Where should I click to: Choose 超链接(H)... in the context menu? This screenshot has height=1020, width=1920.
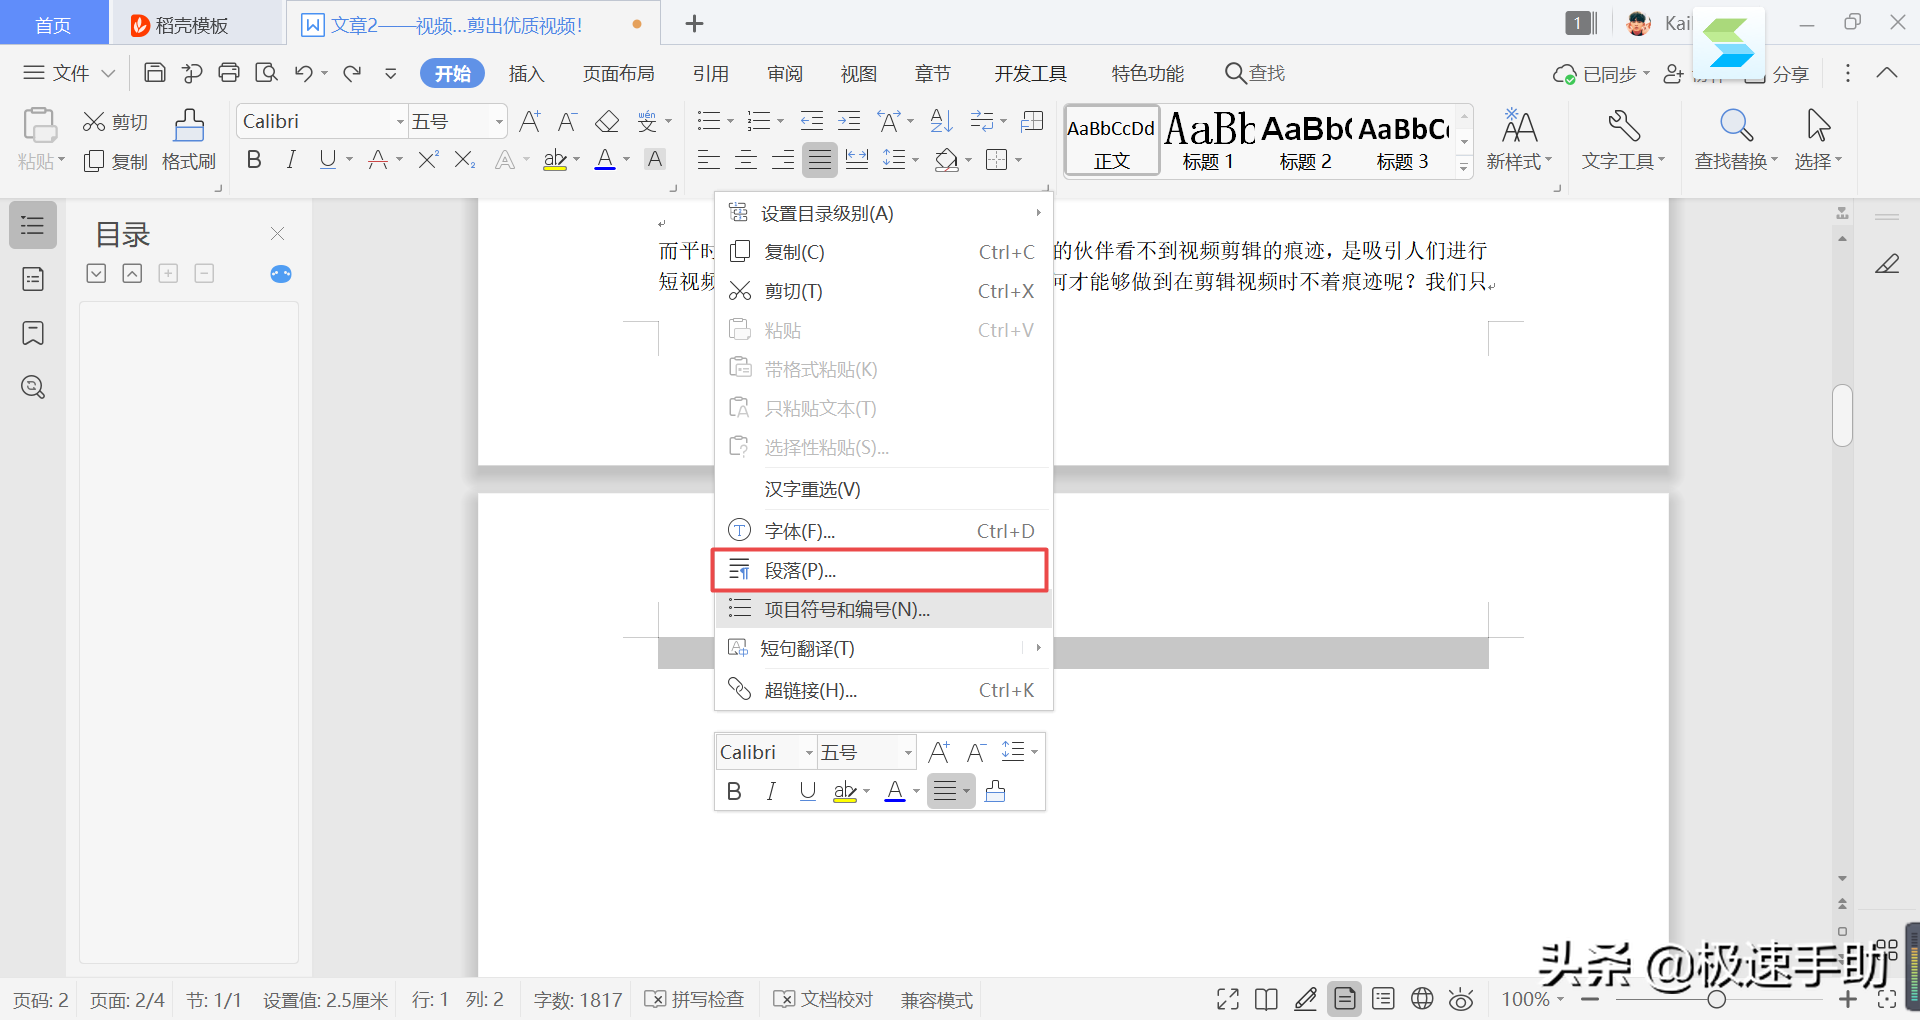coord(884,690)
